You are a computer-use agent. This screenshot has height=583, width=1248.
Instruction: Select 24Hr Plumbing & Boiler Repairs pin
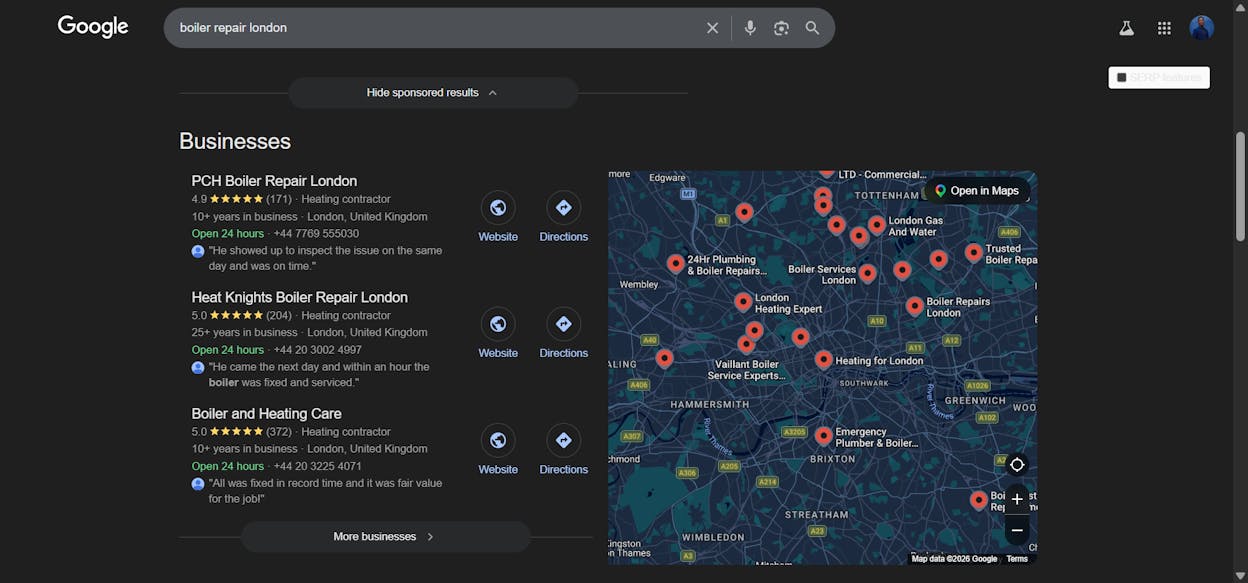point(676,263)
